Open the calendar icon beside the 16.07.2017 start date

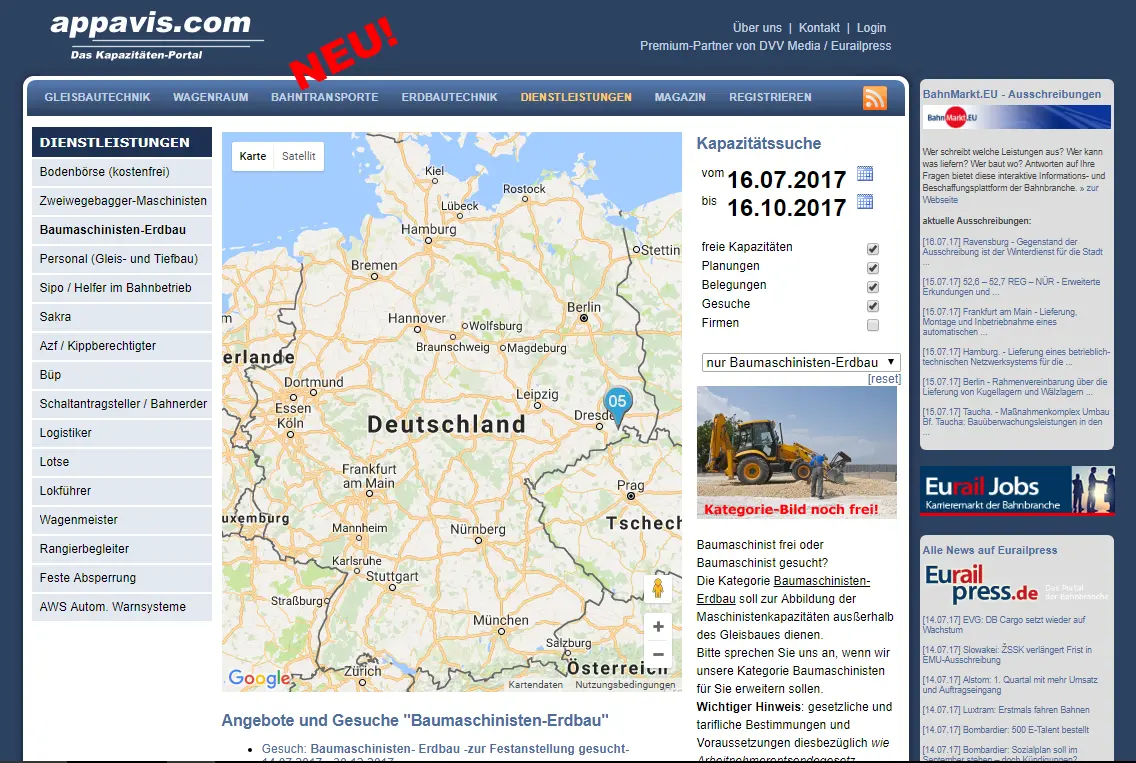865,174
